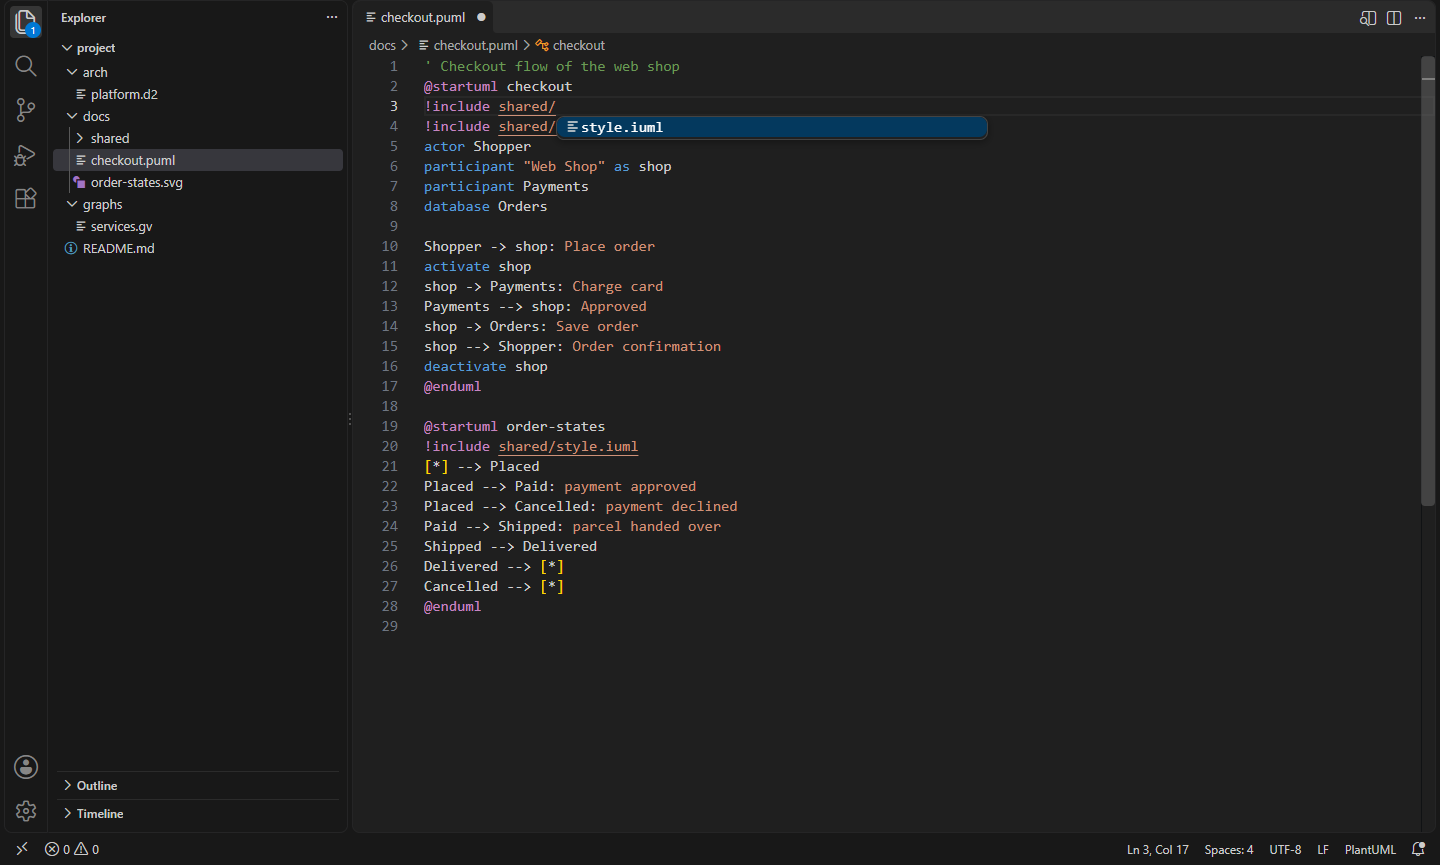This screenshot has width=1440, height=865.
Task: Follow the shared/style.iuml include link
Action: [x=568, y=446]
